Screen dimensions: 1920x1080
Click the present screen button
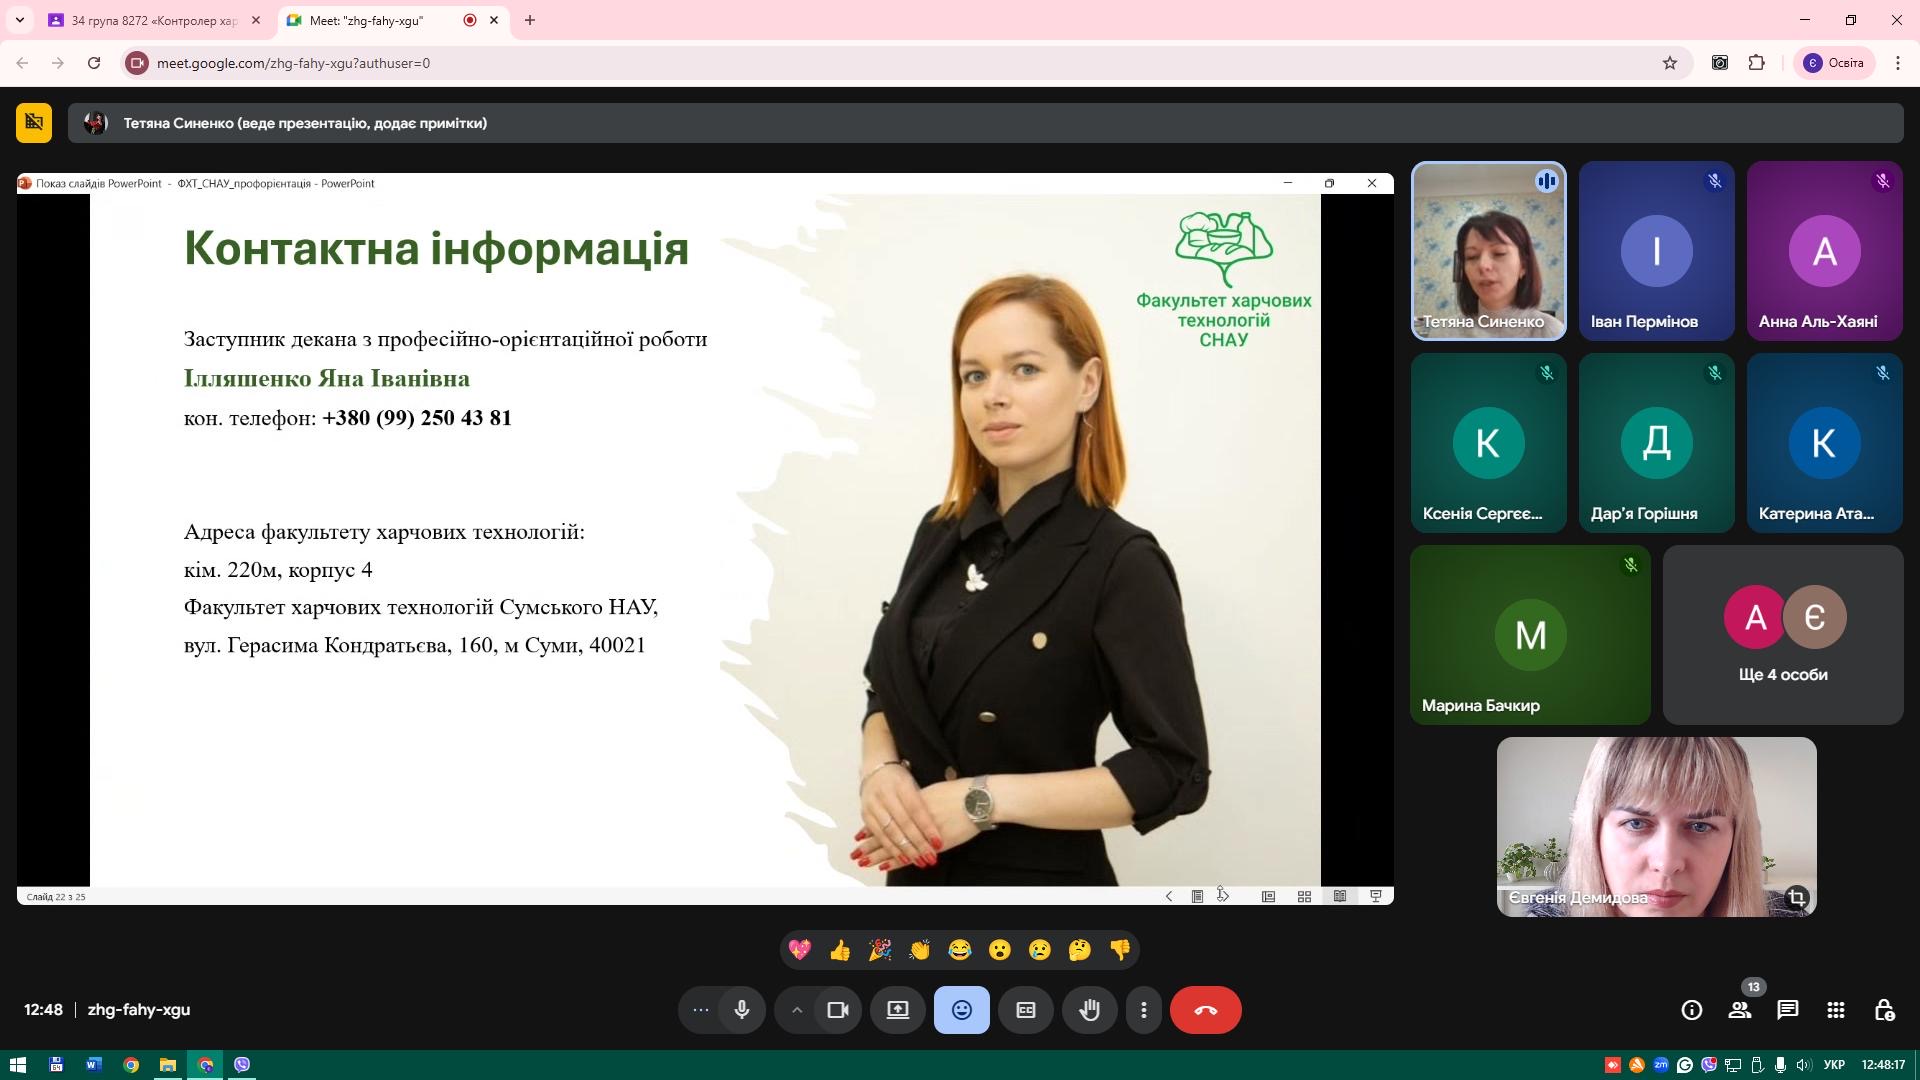point(897,1010)
